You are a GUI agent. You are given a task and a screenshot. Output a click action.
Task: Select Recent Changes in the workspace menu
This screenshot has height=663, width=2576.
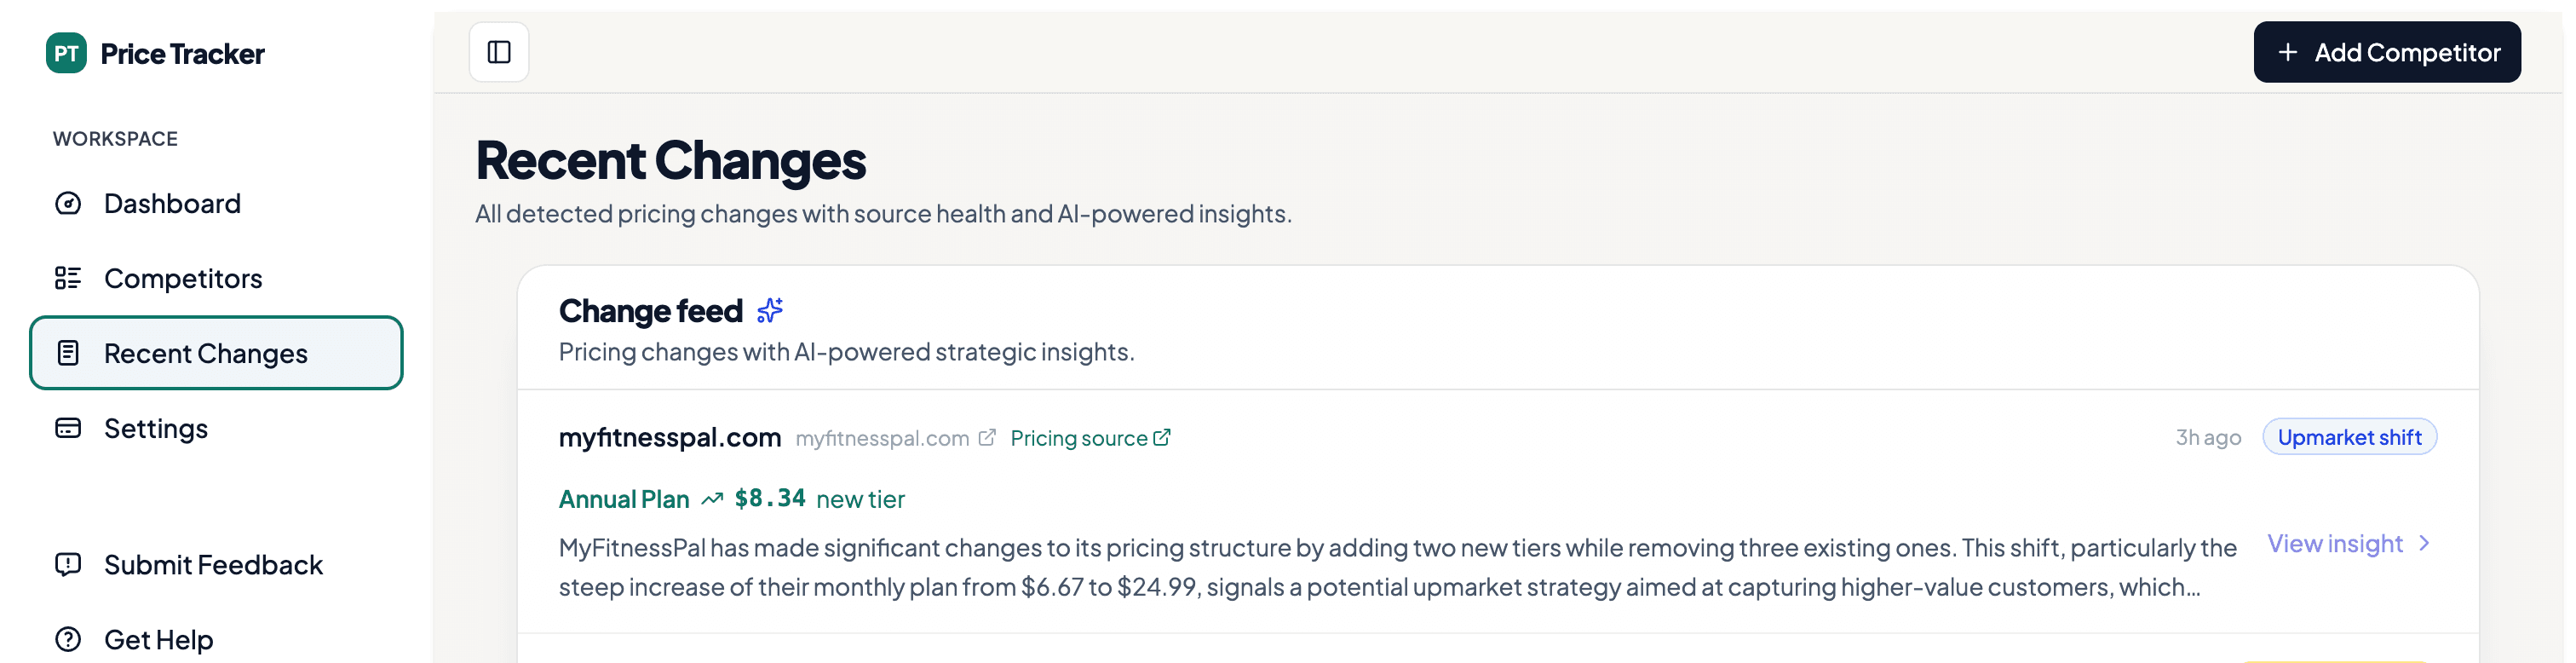click(x=205, y=352)
